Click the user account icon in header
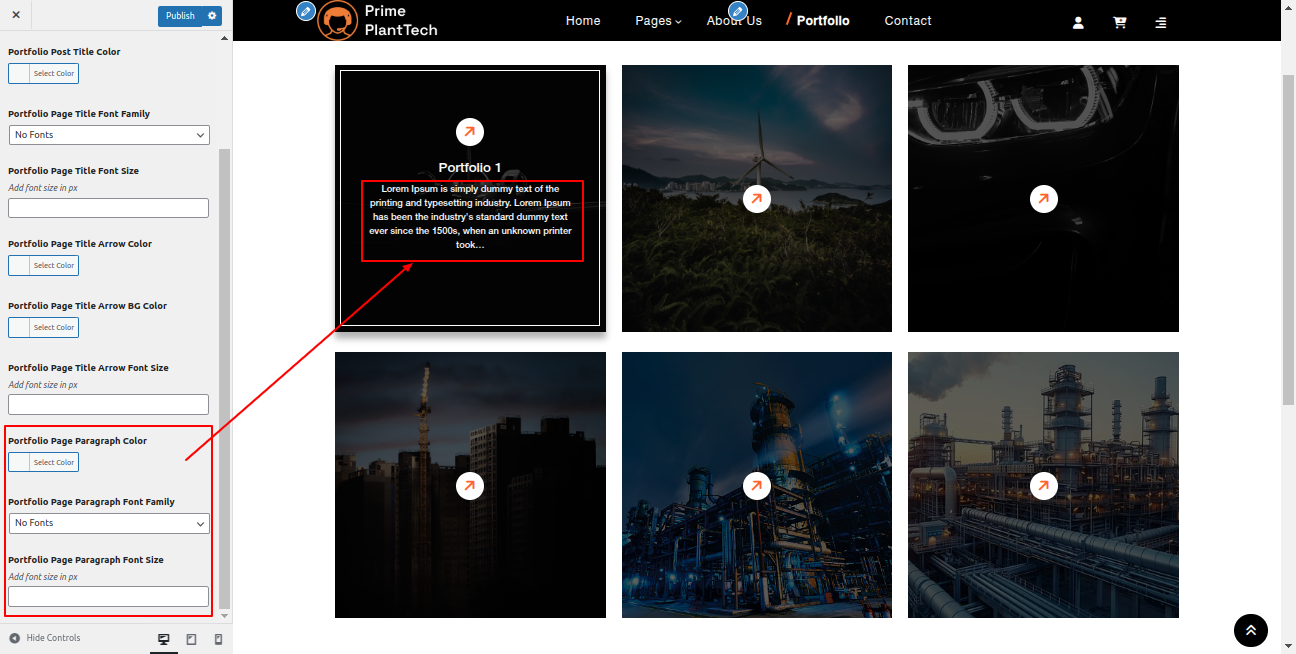 (x=1078, y=22)
